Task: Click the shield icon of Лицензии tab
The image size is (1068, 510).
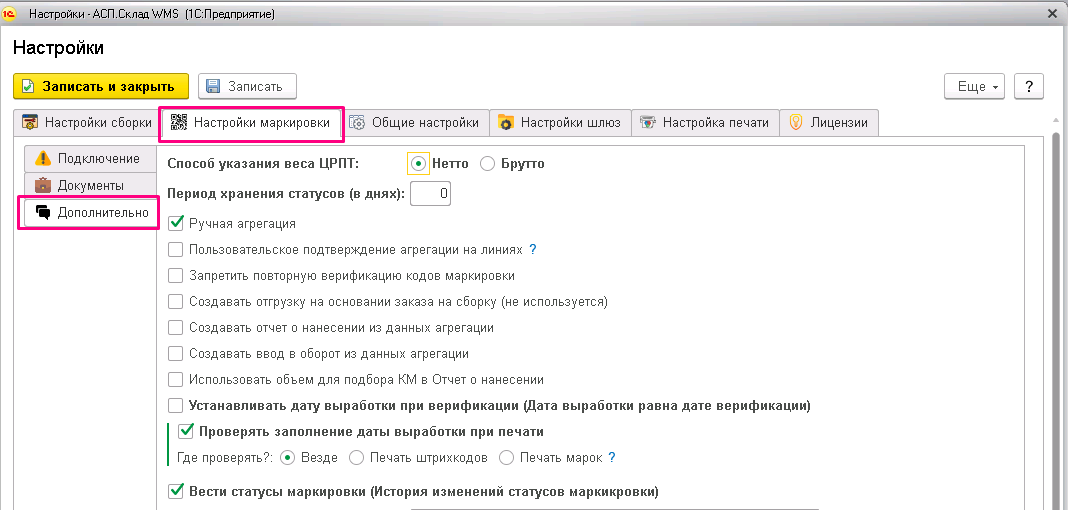Action: pyautogui.click(x=795, y=123)
